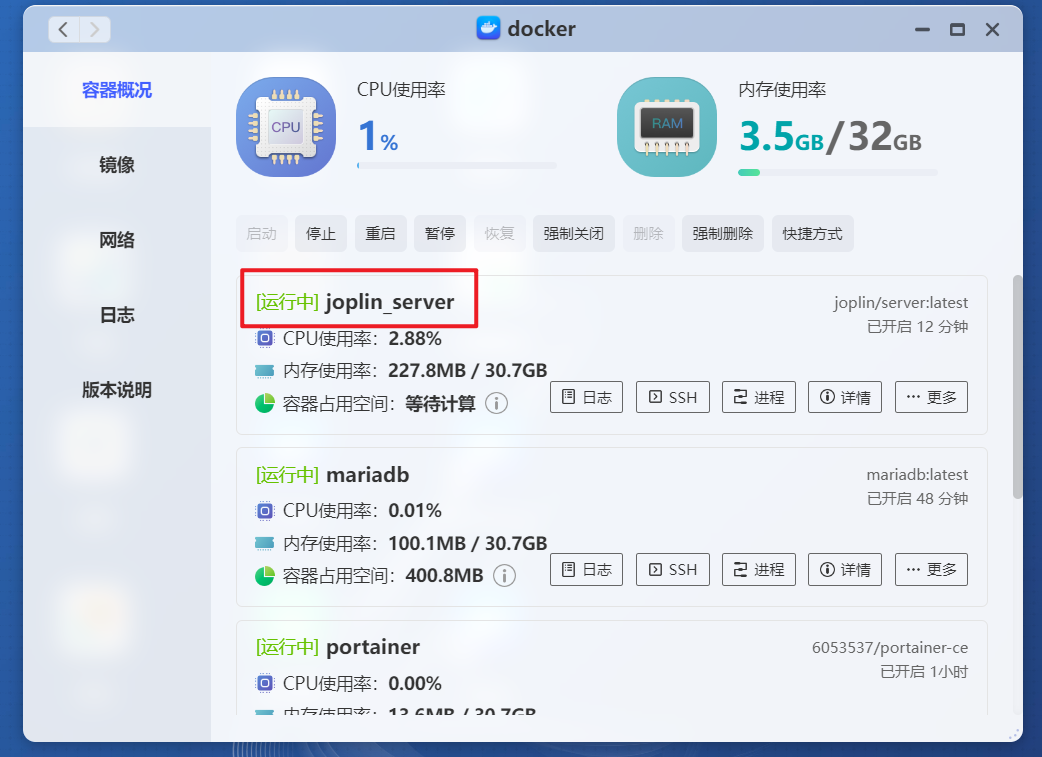Click the 3.5GB/32GB memory value
The height and width of the screenshot is (757, 1042).
[831, 137]
